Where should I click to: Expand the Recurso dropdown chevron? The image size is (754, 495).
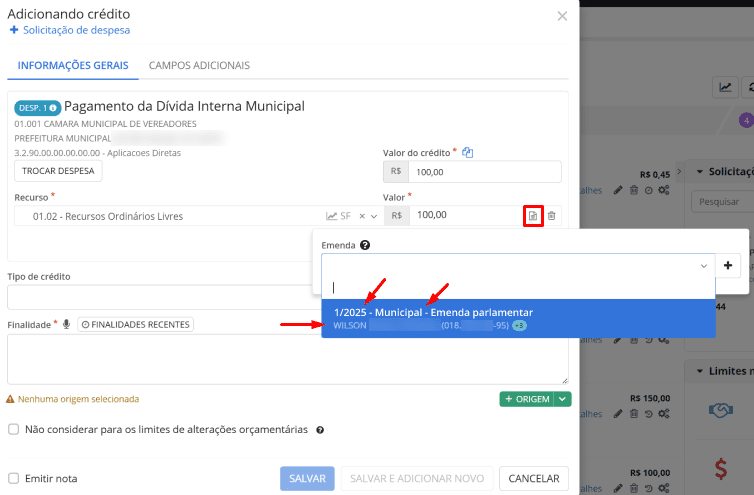tap(374, 216)
